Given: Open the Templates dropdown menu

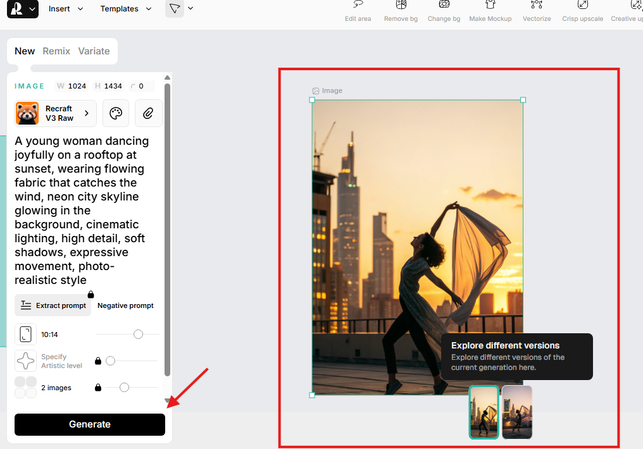Looking at the screenshot, I should click(x=126, y=9).
